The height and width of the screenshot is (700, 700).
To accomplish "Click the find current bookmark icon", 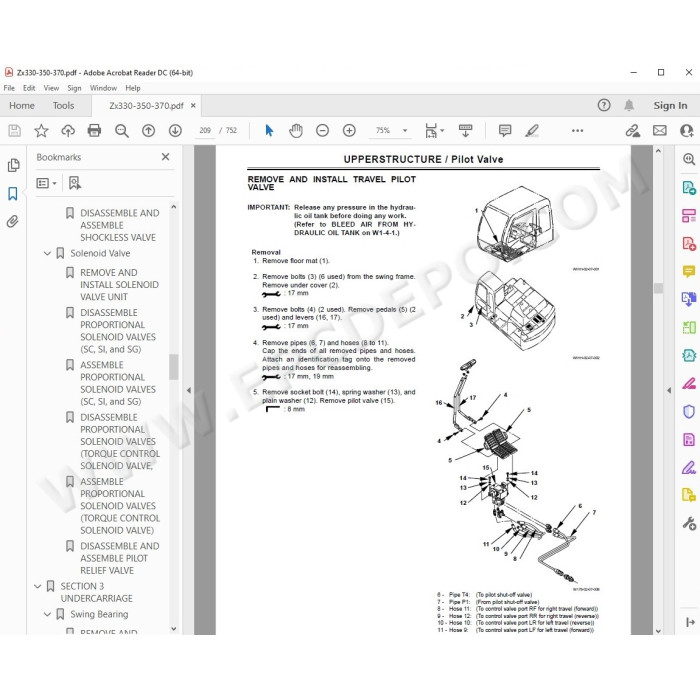I will 75,183.
